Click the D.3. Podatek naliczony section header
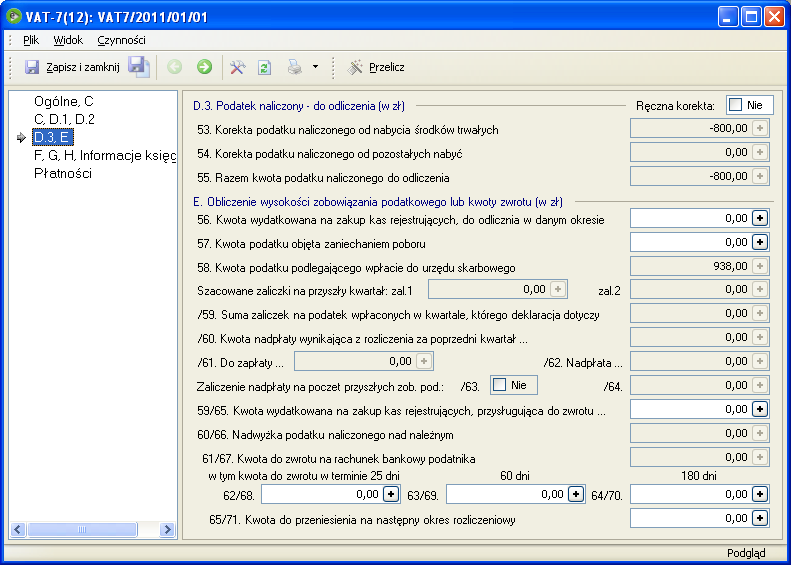Image resolution: width=791 pixels, height=565 pixels. (x=299, y=106)
